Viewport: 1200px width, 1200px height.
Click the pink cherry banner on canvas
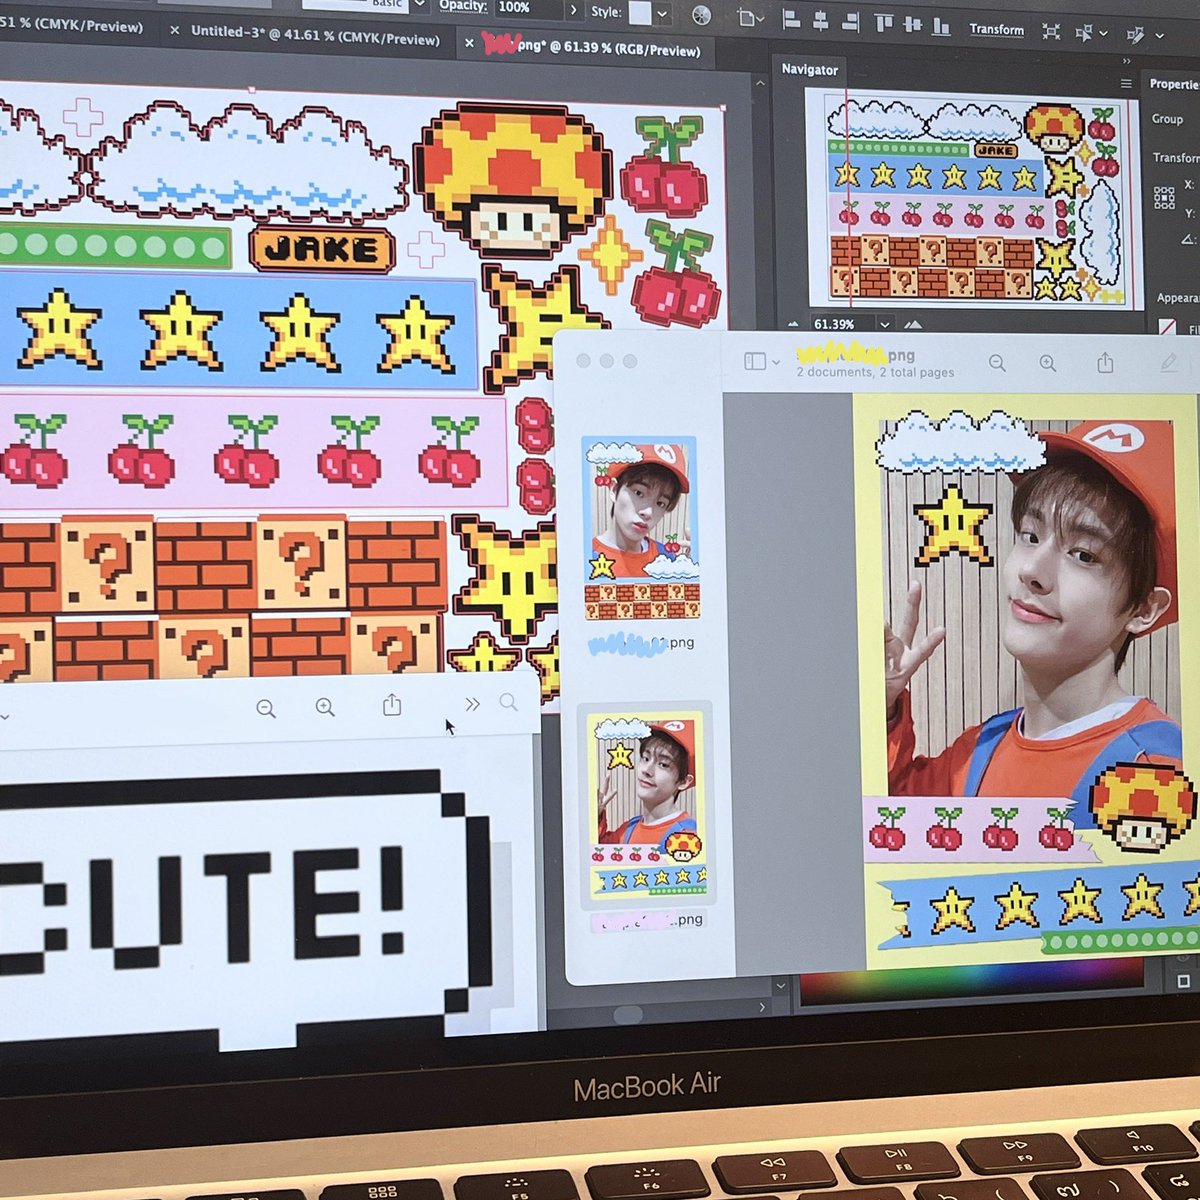point(252,452)
